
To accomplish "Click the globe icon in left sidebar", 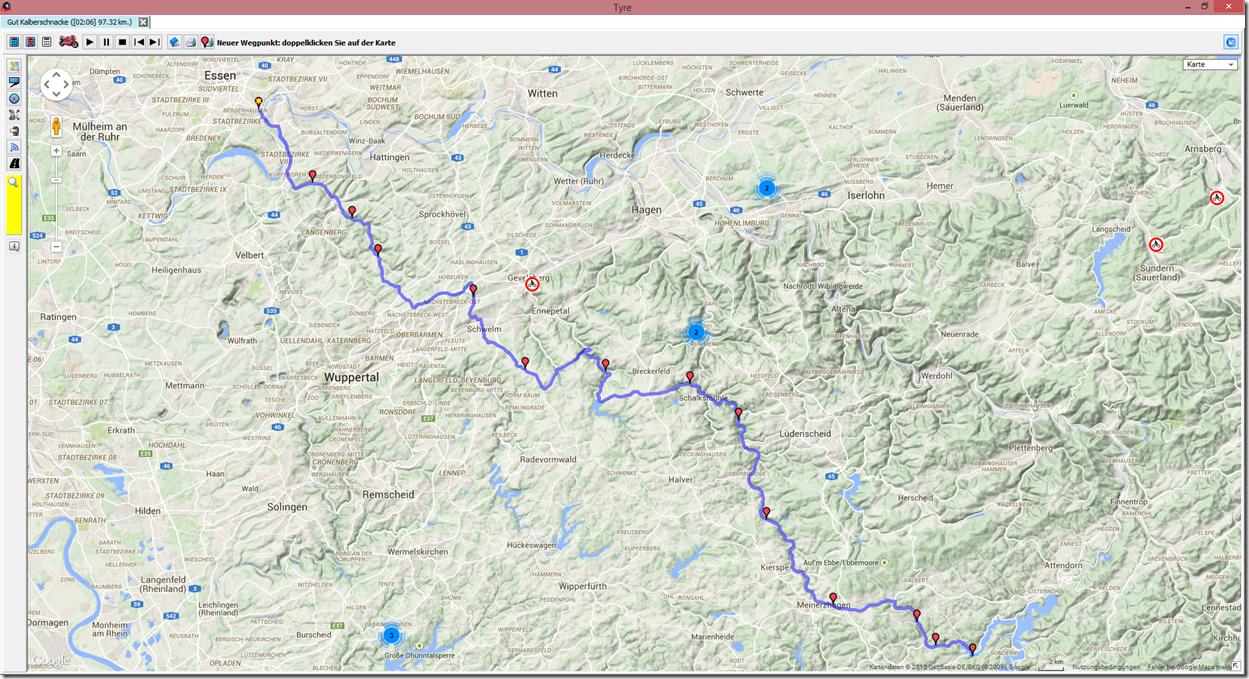I will coord(14,99).
